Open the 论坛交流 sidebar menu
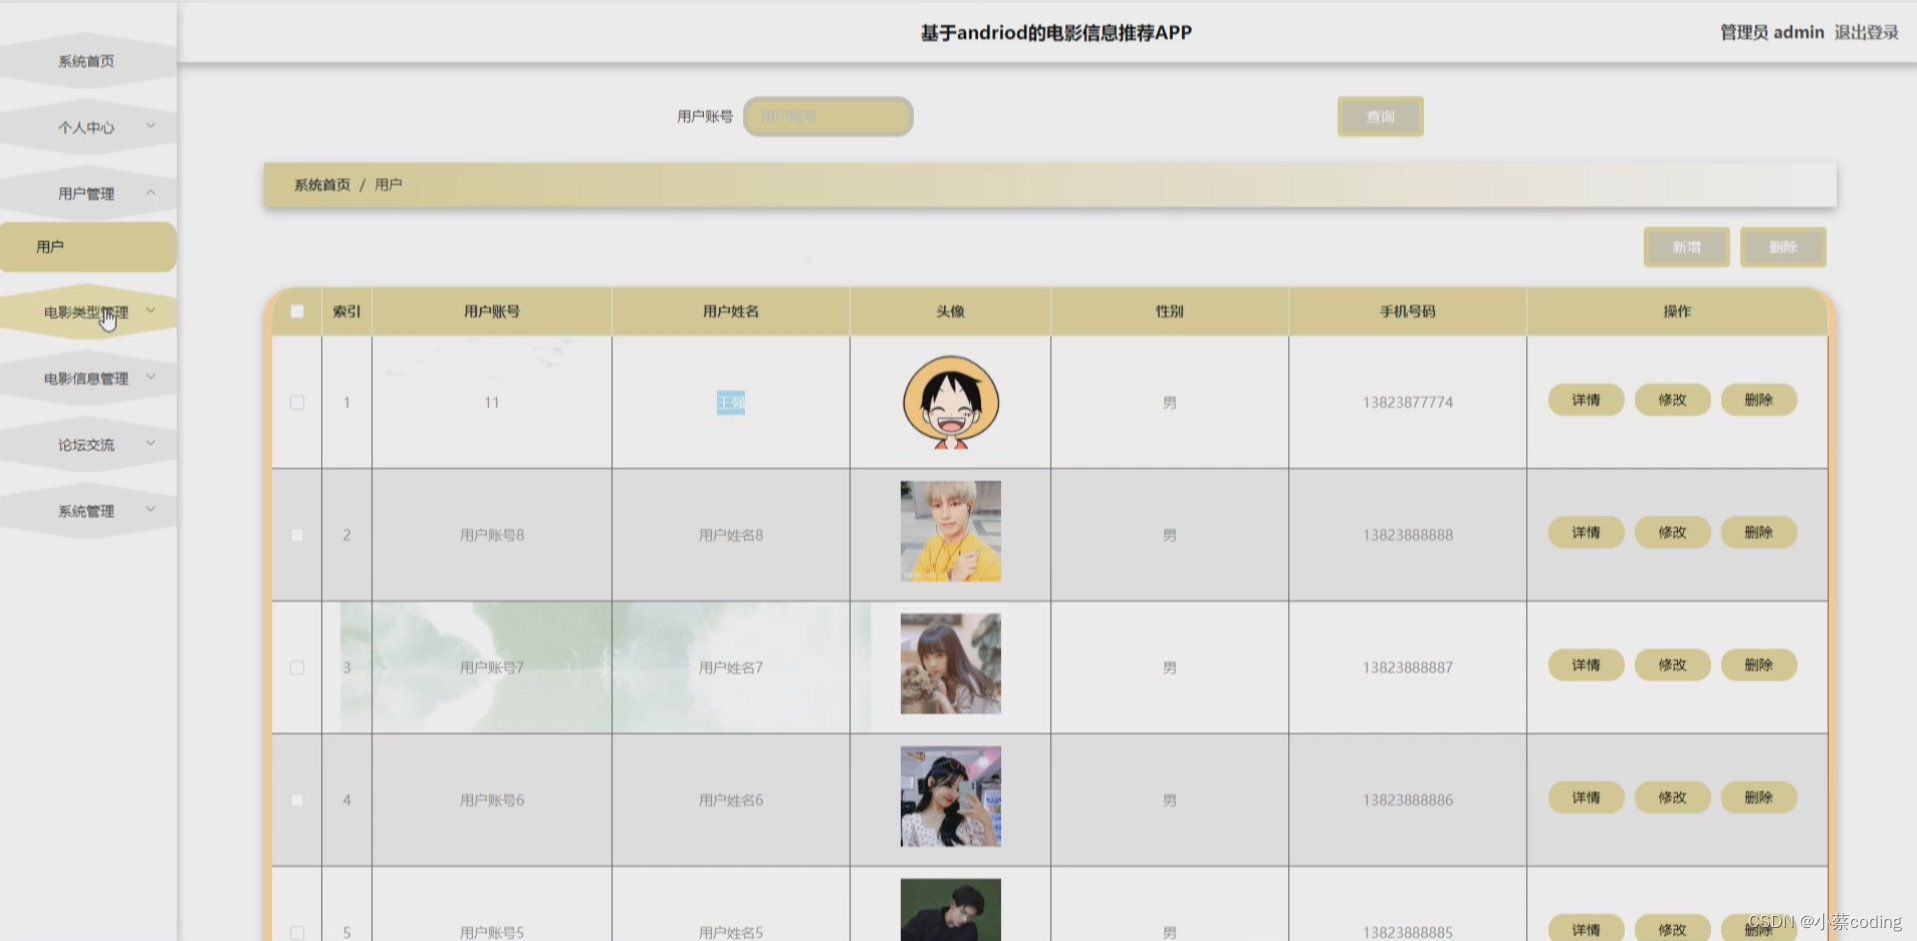1917x941 pixels. (x=86, y=444)
